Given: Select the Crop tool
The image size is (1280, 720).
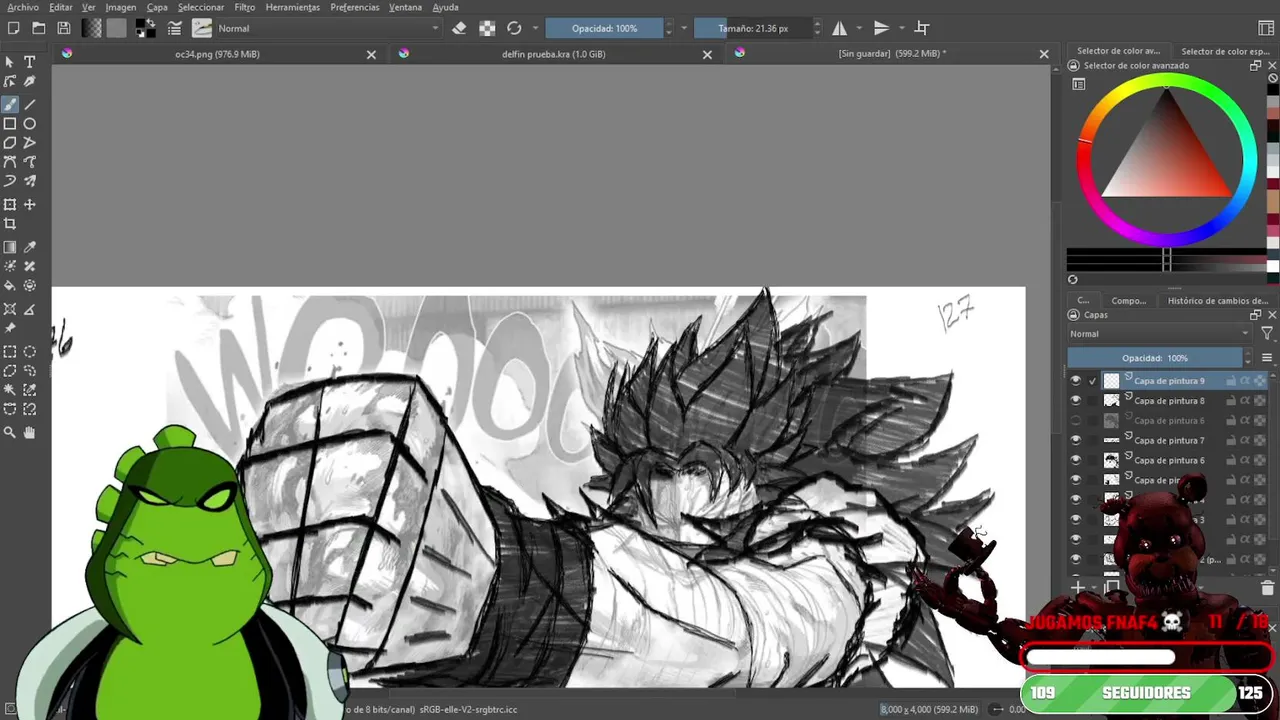Looking at the screenshot, I should pyautogui.click(x=10, y=224).
